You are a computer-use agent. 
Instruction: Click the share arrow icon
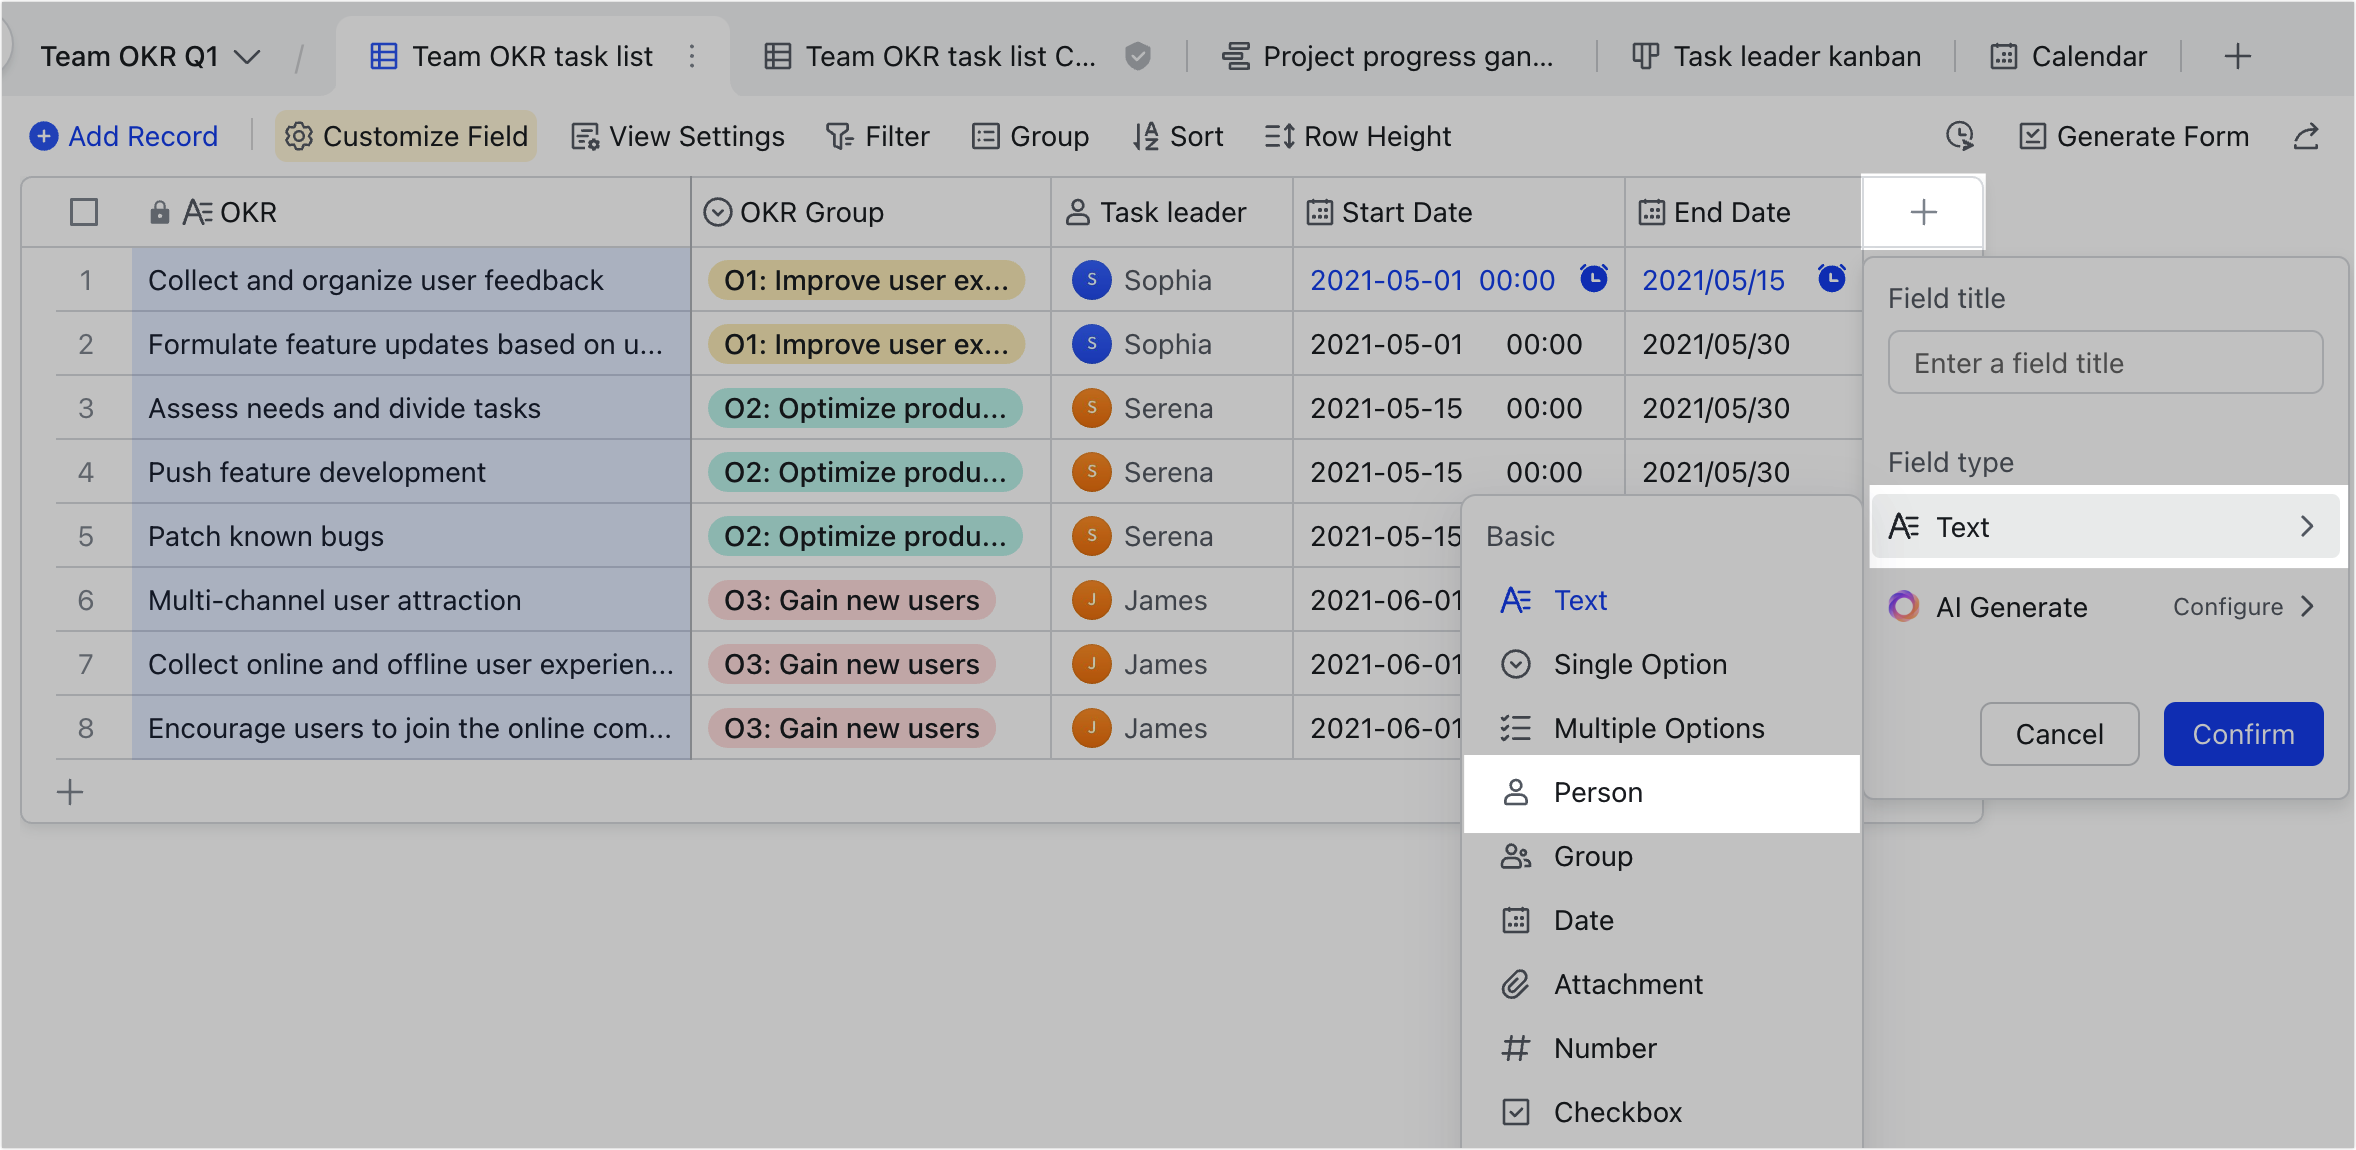tap(2306, 136)
